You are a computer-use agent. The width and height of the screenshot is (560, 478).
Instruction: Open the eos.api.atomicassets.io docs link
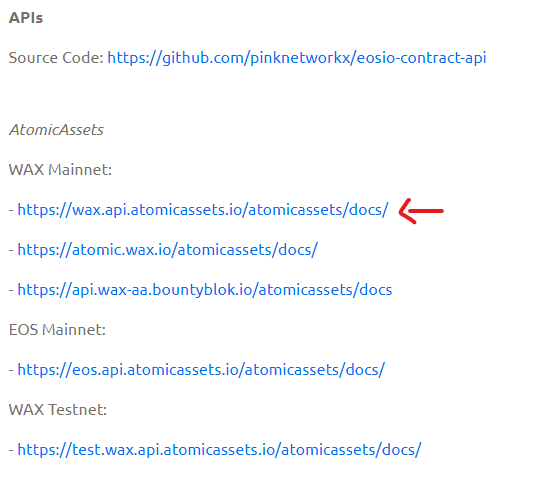click(201, 370)
